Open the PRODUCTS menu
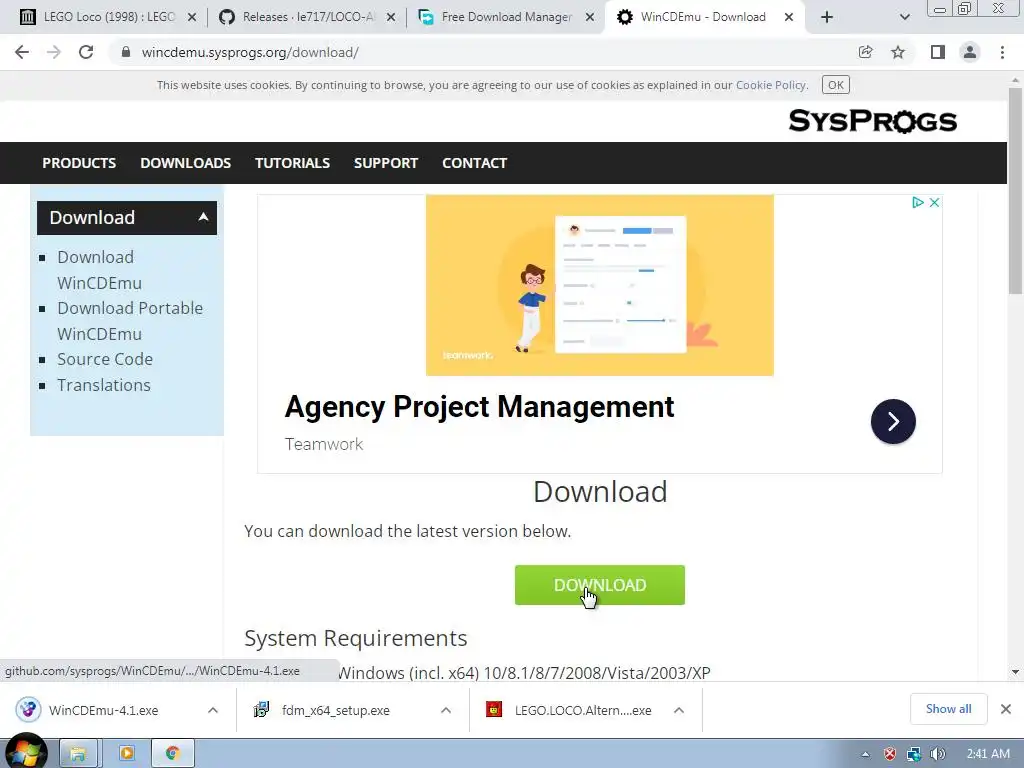This screenshot has height=768, width=1024. point(79,163)
